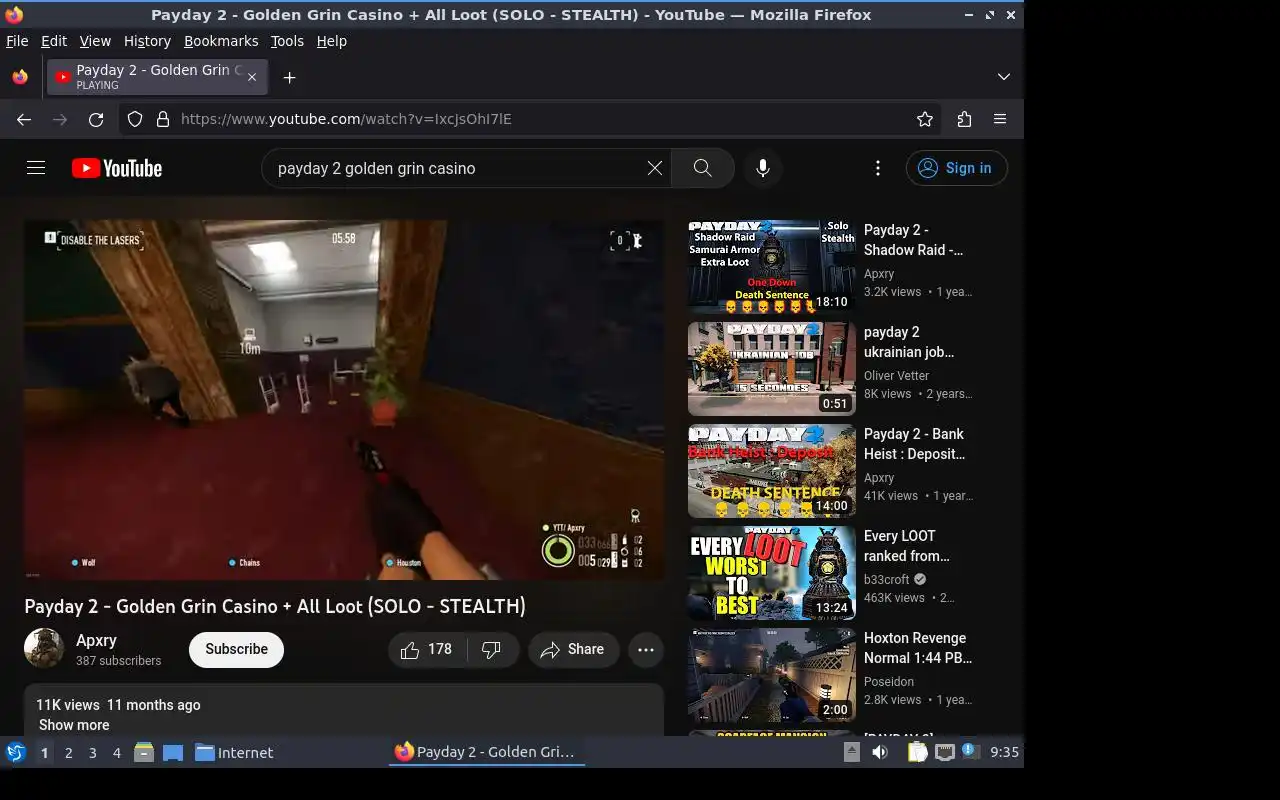The width and height of the screenshot is (1280, 800).
Task: Expand the list all tabs chevron
Action: coord(1004,77)
